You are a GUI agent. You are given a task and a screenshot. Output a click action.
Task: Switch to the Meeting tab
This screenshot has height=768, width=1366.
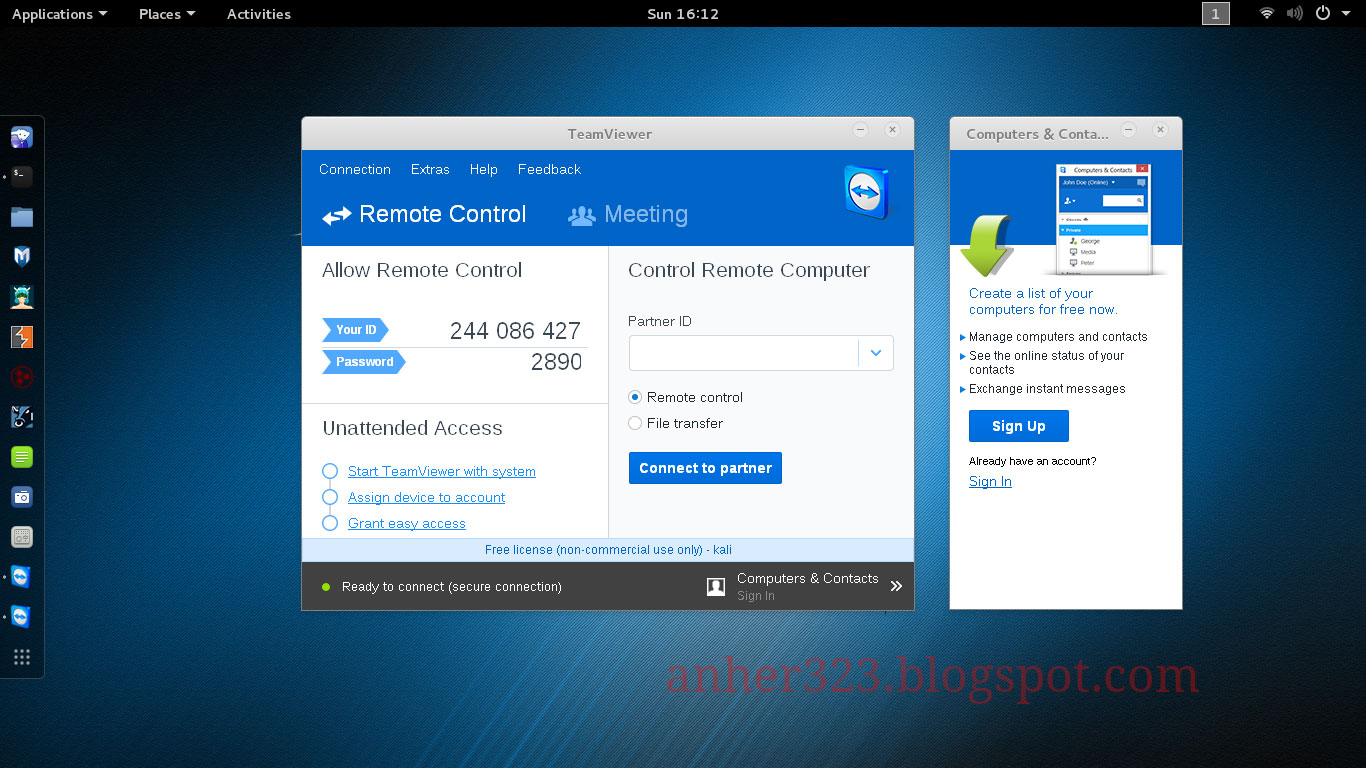pos(628,214)
